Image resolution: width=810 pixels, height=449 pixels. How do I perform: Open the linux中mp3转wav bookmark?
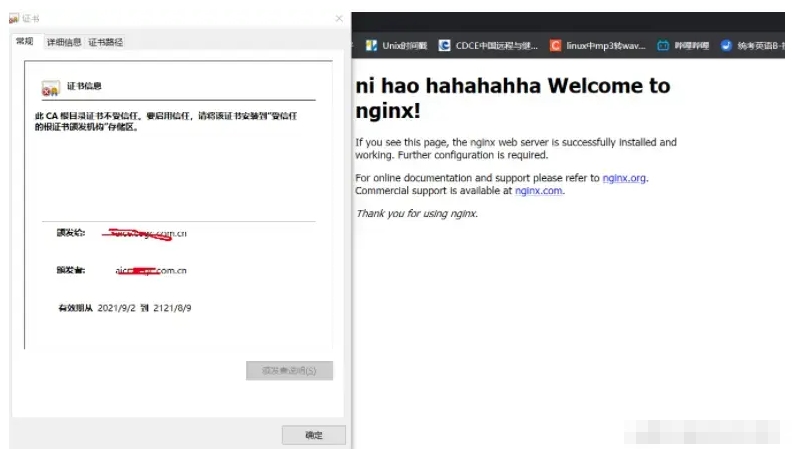598,45
